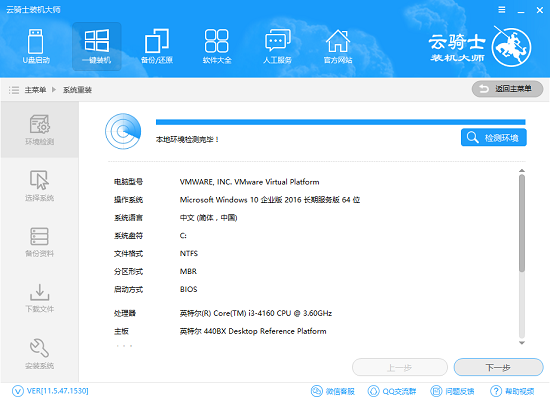Image resolution: width=550 pixels, height=400 pixels.
Task: Click the info list scrollbar thumb
Action: (522, 223)
